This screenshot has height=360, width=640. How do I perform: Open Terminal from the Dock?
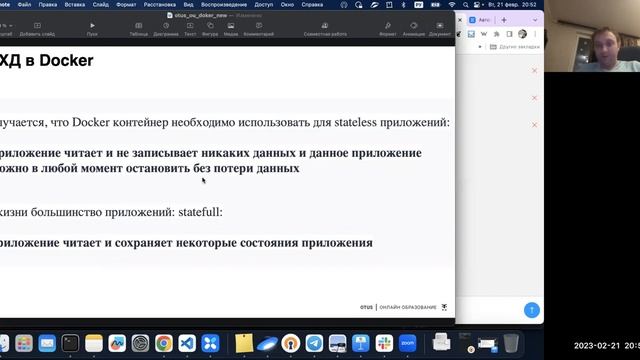coord(70,343)
